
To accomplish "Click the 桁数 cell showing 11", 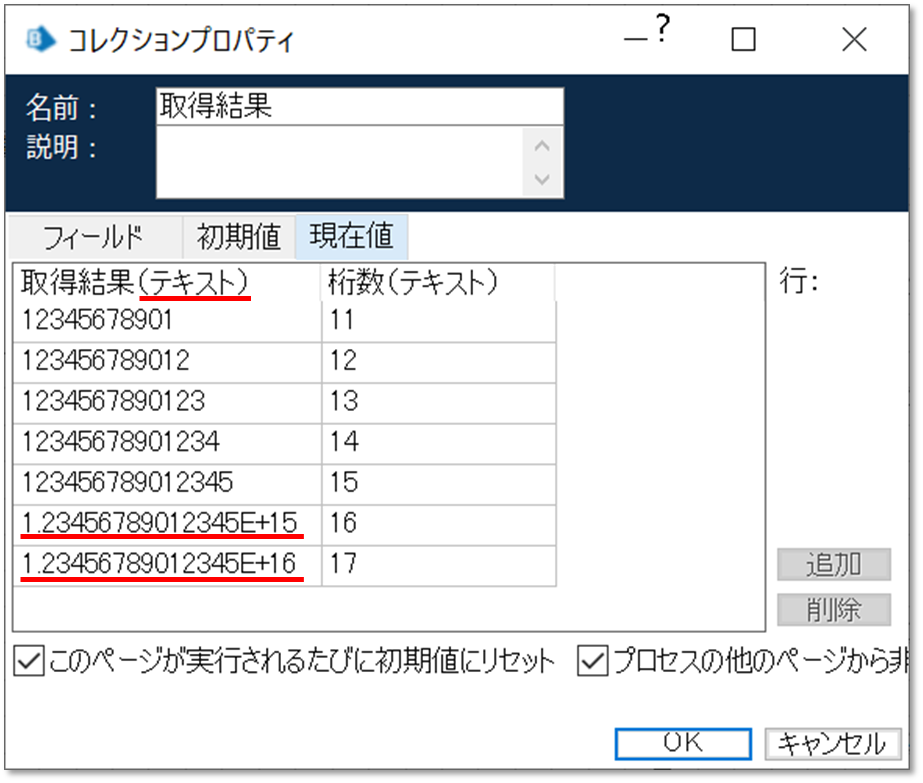I will (439, 321).
